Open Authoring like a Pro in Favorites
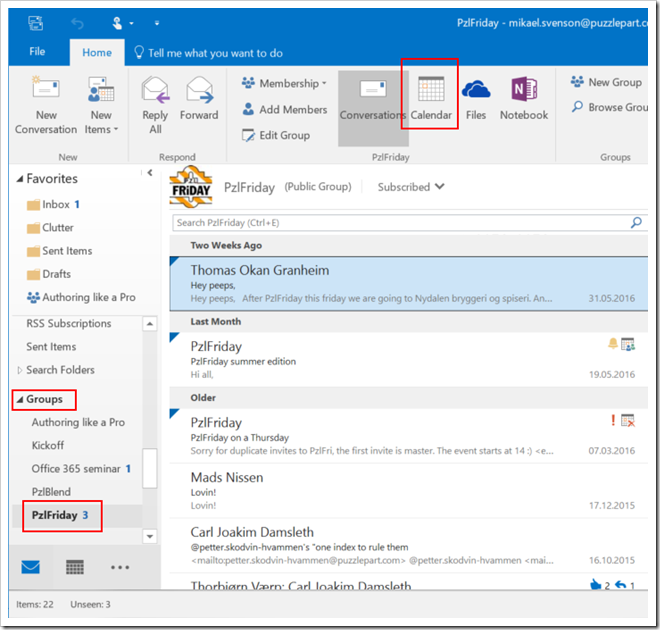 (x=81, y=298)
